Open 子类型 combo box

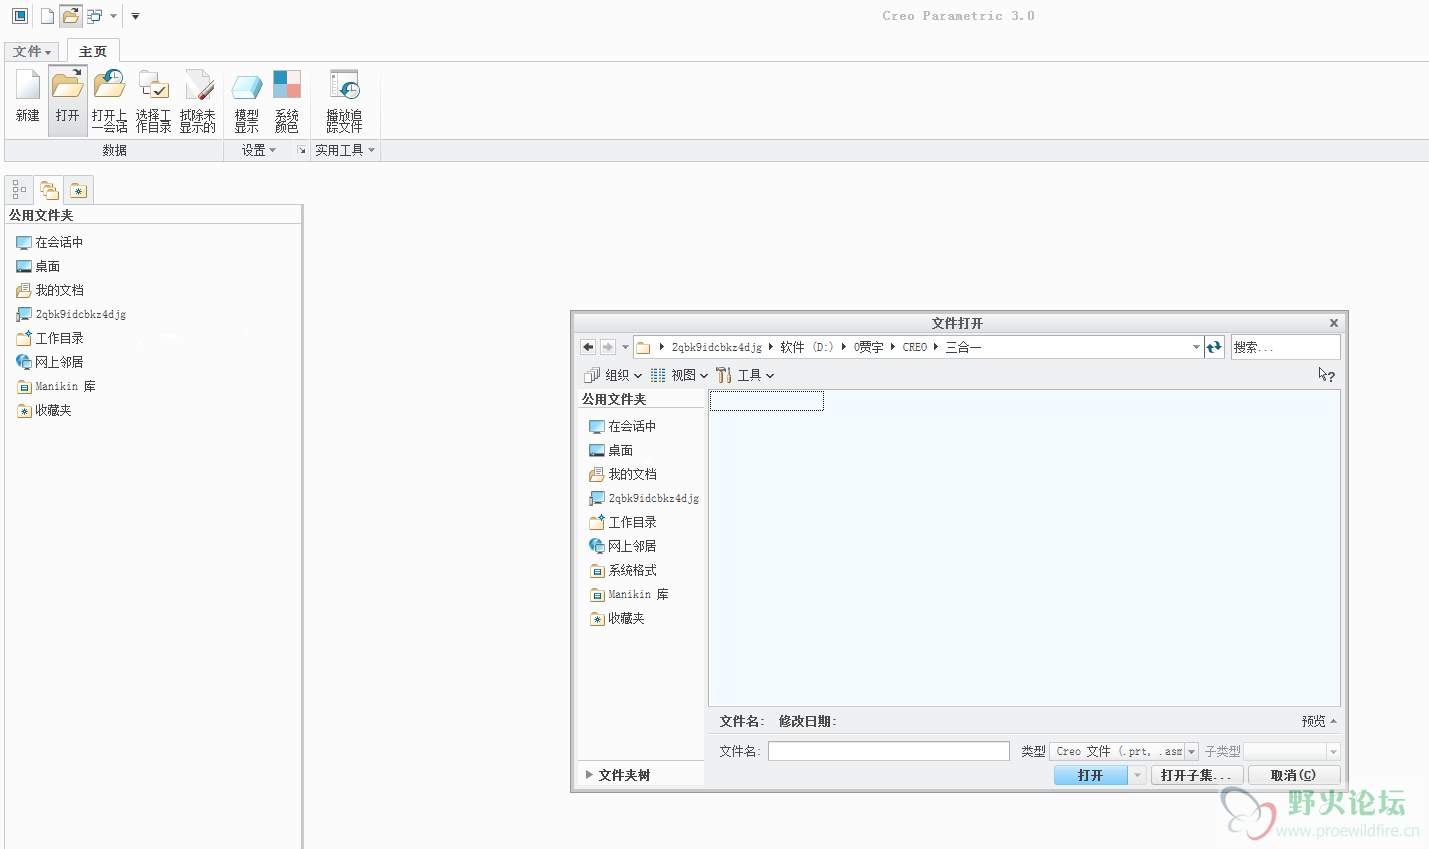[1291, 751]
